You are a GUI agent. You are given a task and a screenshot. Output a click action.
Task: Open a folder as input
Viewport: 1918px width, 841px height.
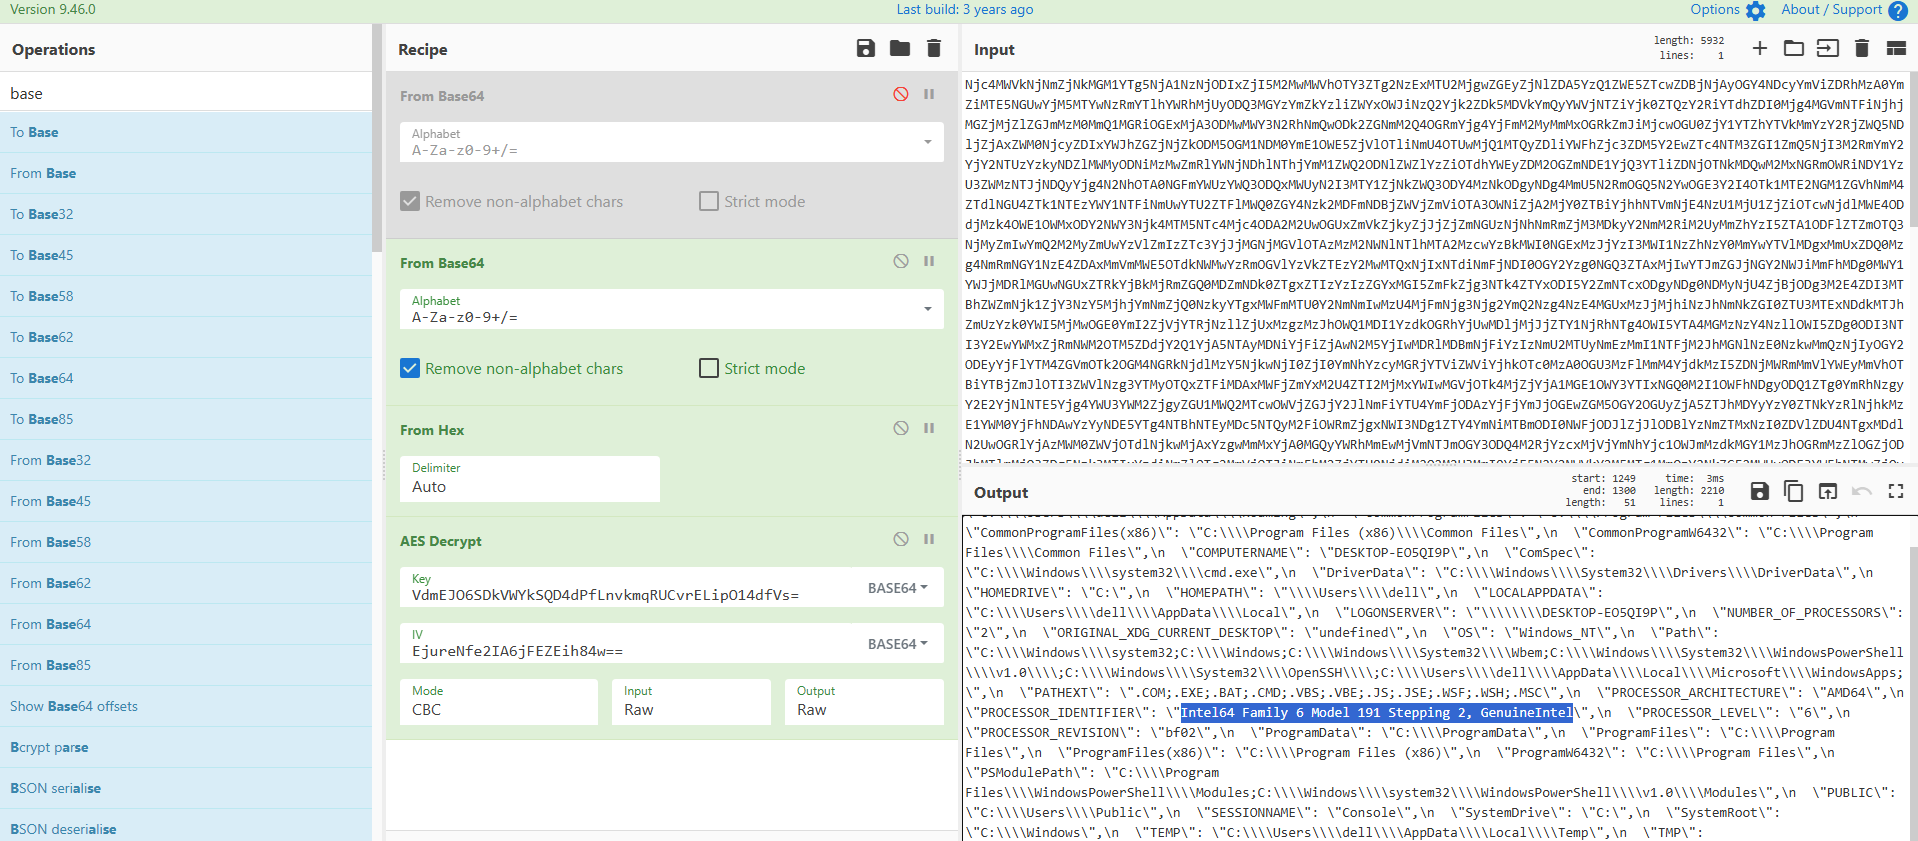coord(1794,48)
